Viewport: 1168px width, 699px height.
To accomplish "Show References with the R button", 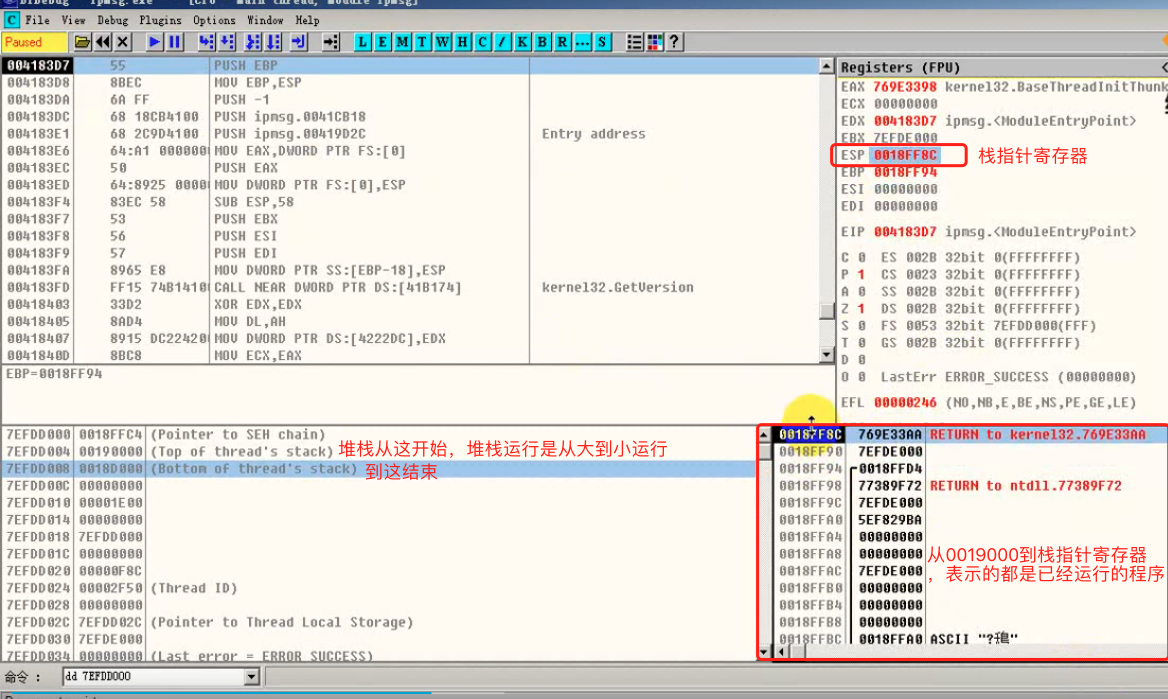I will [x=562, y=42].
